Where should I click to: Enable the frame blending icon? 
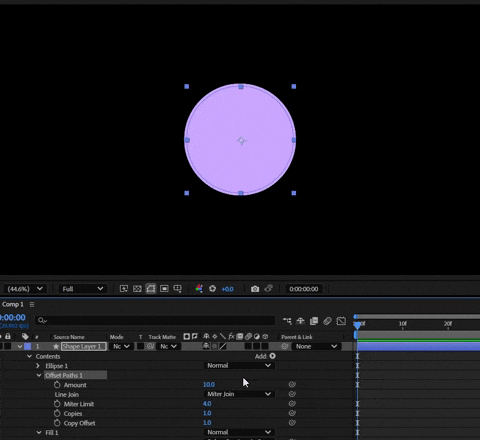[x=314, y=321]
